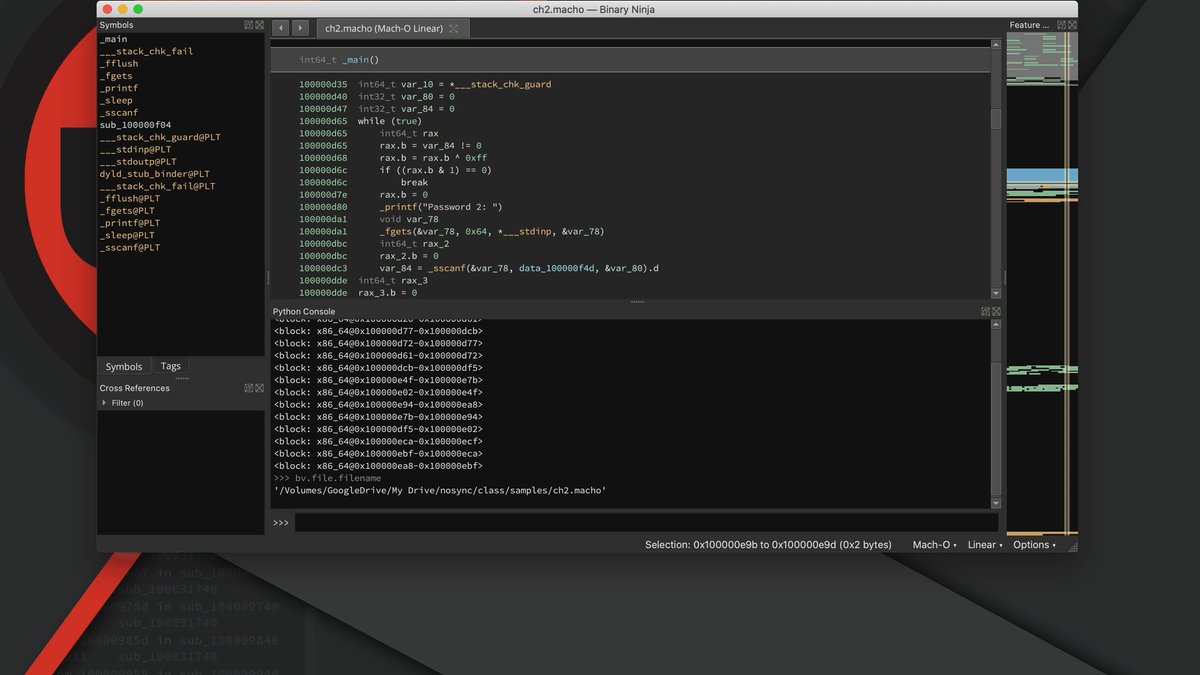Click the _sscanf call in code

tap(445, 268)
